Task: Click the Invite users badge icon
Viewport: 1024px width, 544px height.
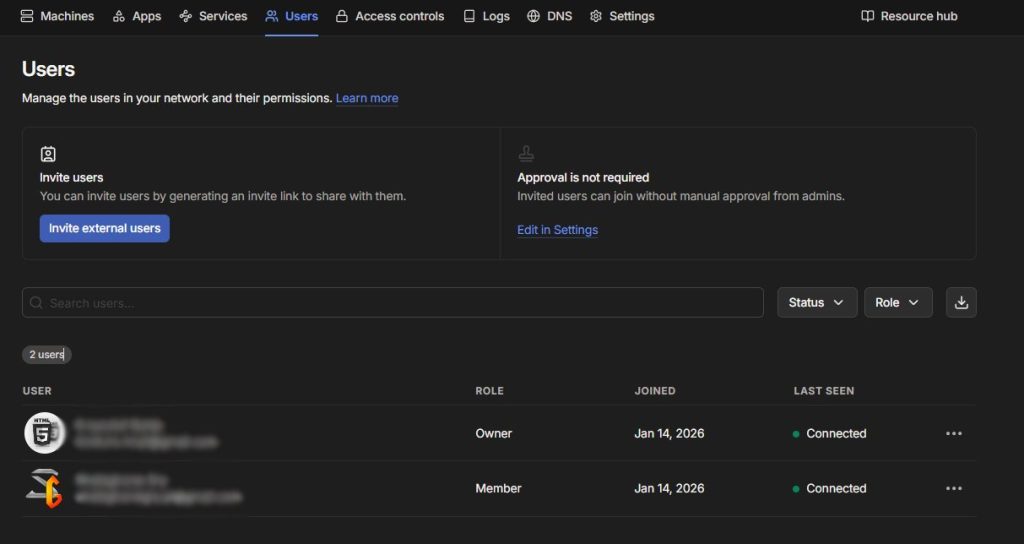Action: point(48,154)
